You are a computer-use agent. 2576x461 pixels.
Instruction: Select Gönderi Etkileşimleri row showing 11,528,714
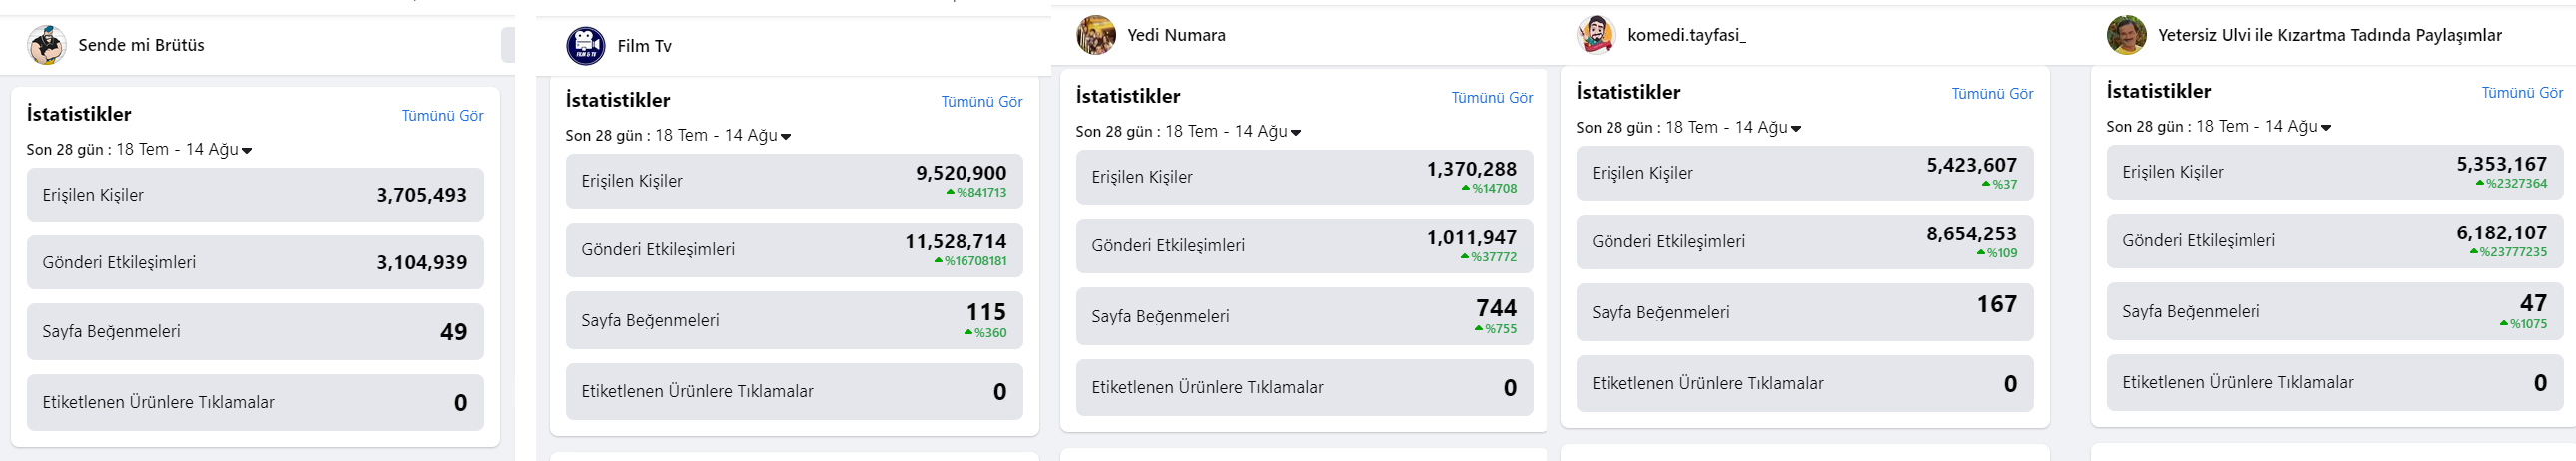[794, 250]
